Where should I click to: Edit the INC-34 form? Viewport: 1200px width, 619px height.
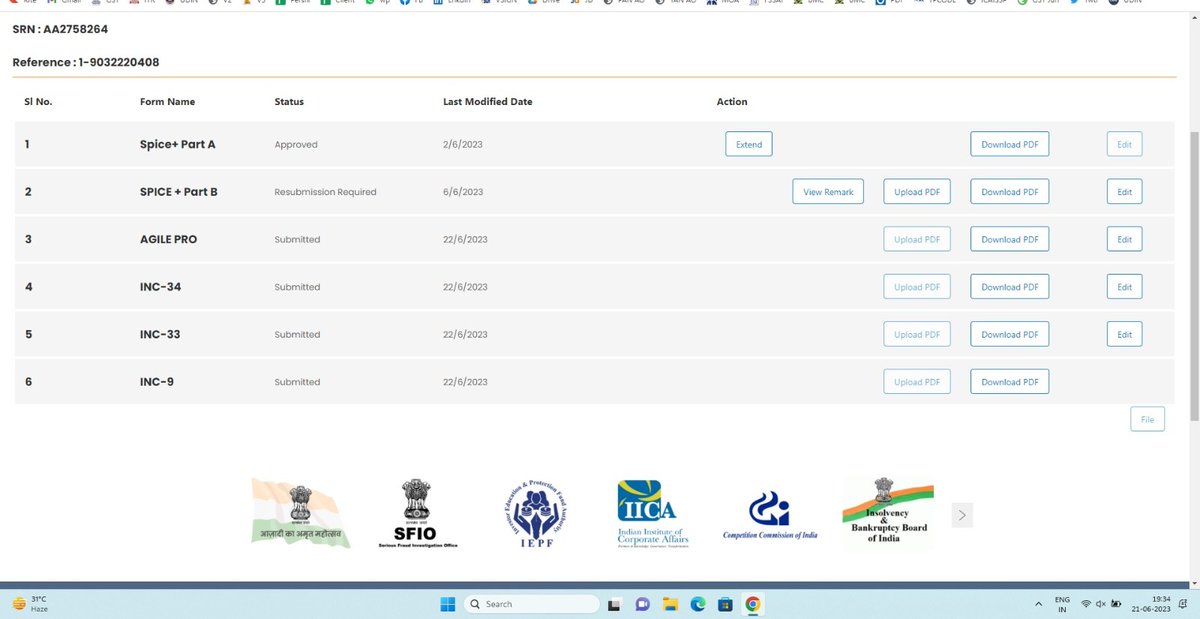click(x=1124, y=287)
